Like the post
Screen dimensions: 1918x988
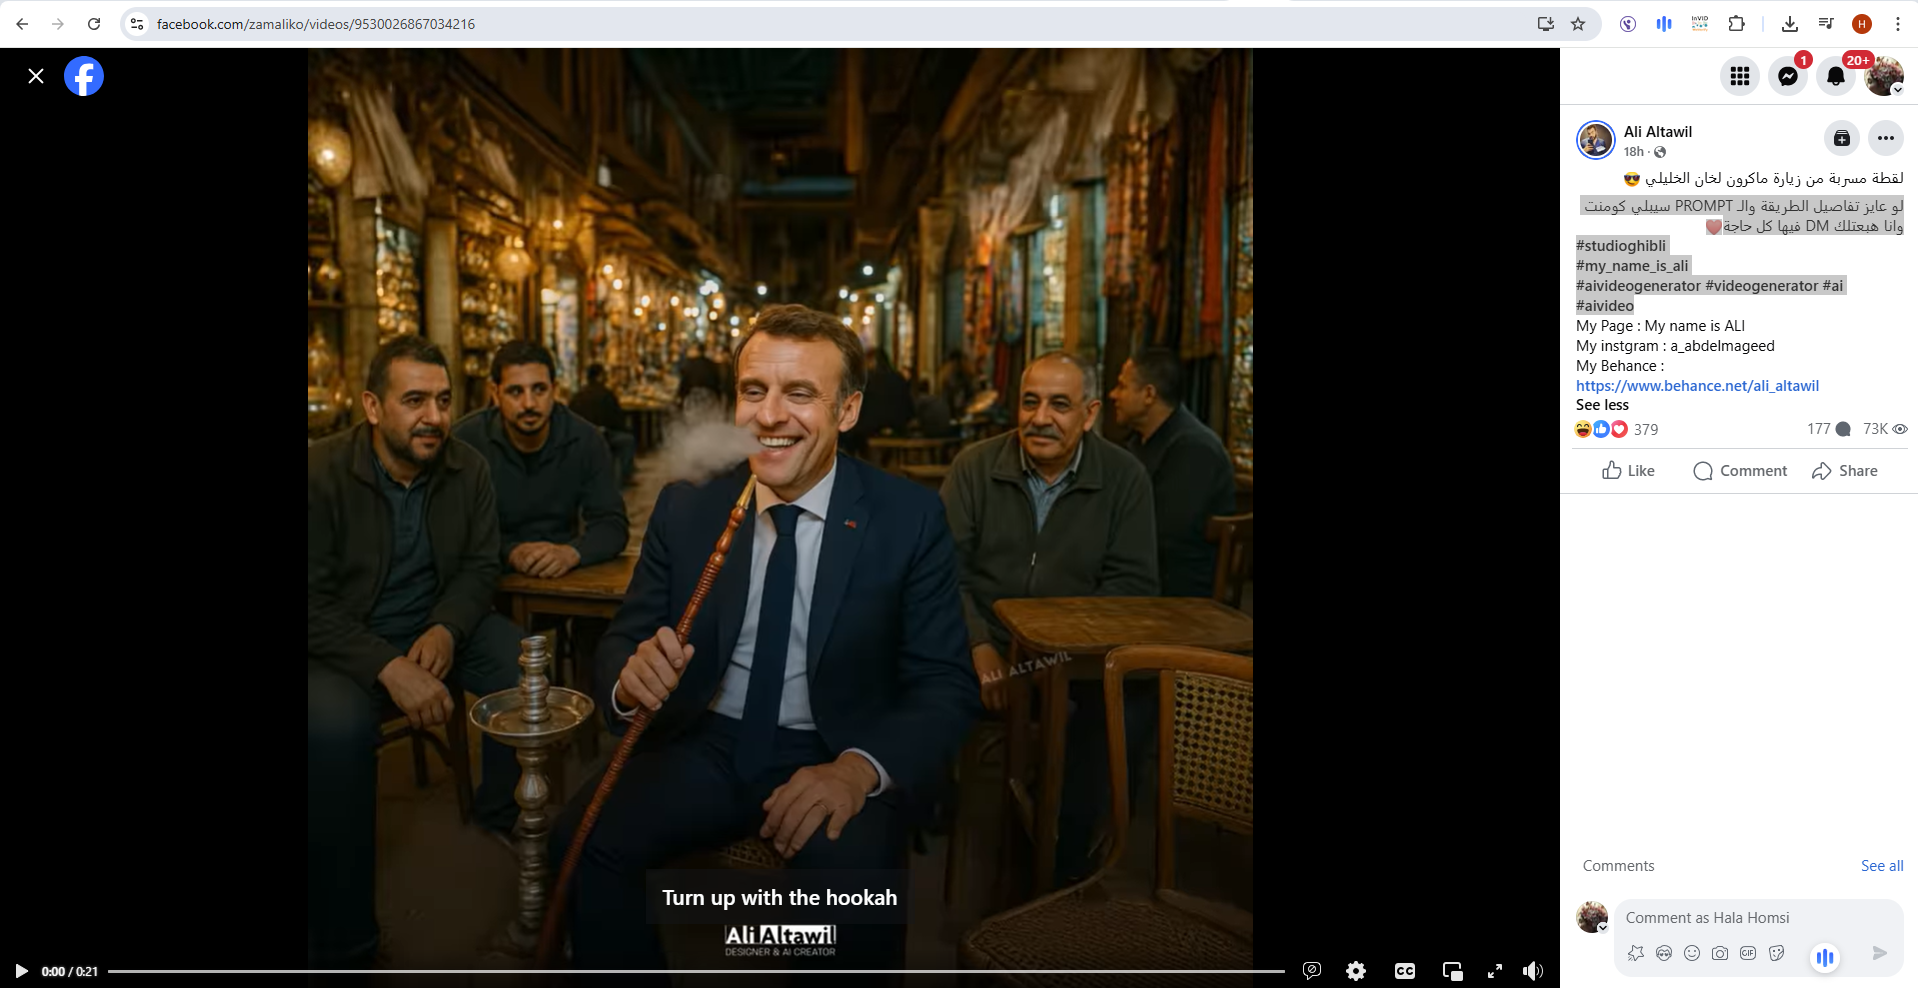click(x=1628, y=471)
